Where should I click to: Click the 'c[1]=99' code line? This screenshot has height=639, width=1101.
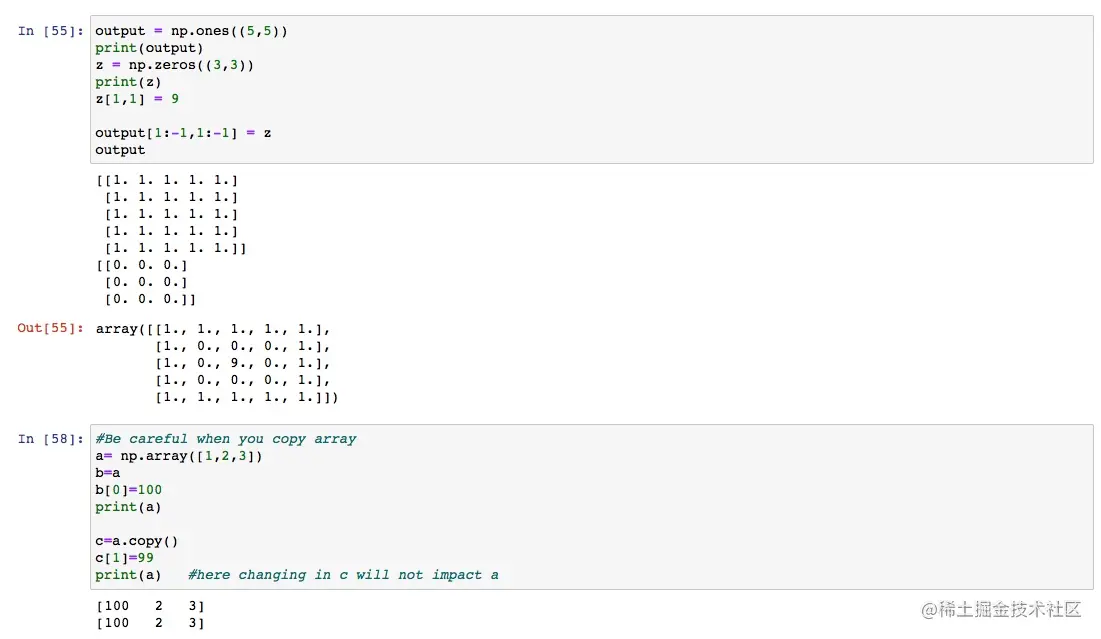pos(124,557)
